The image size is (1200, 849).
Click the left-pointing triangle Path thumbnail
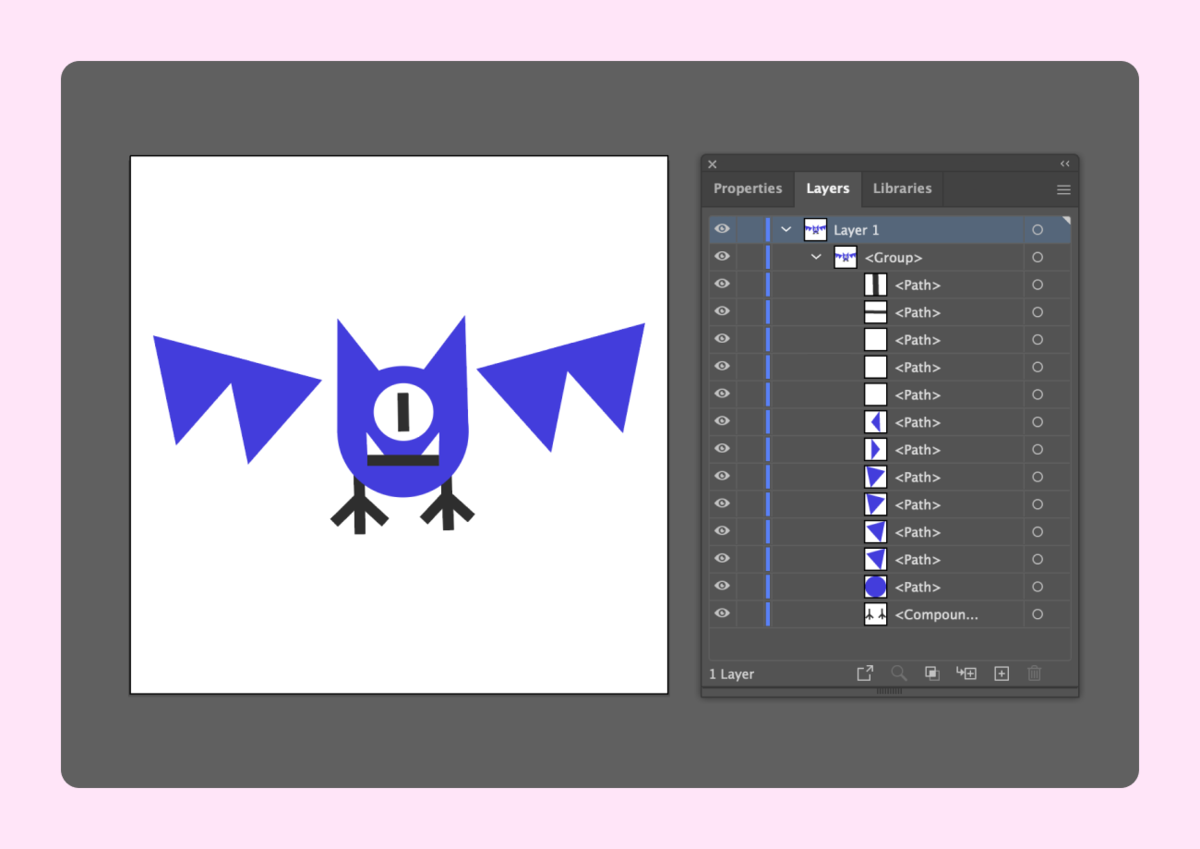[x=875, y=422]
